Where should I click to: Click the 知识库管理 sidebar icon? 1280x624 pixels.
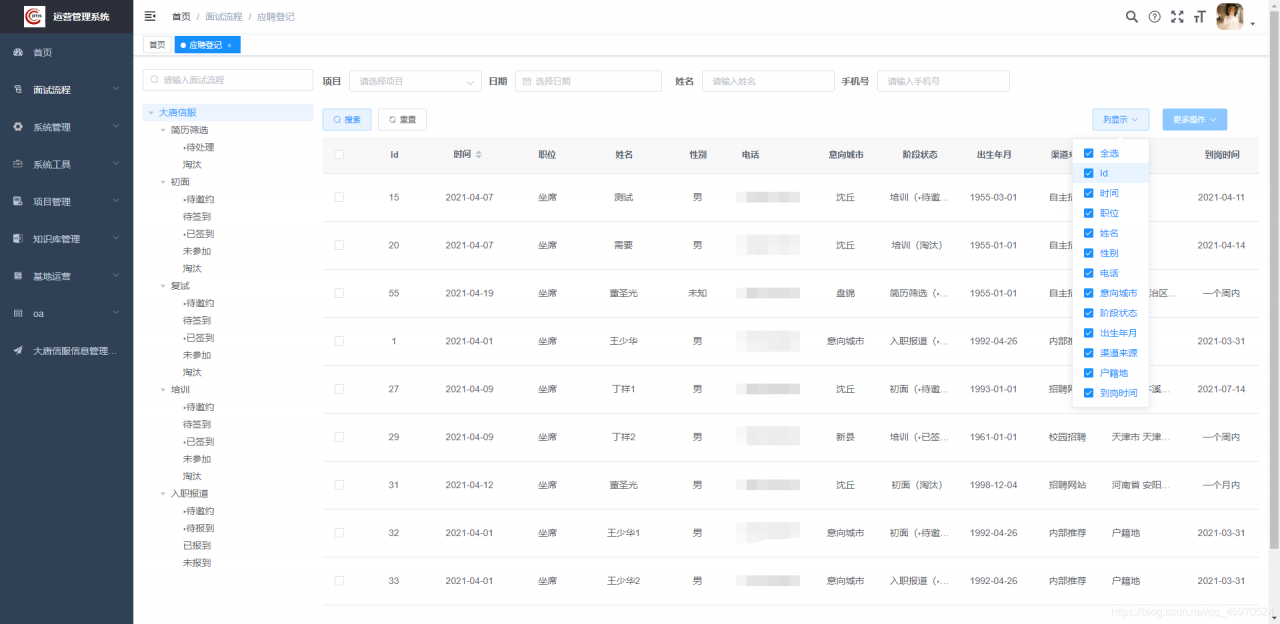18,239
